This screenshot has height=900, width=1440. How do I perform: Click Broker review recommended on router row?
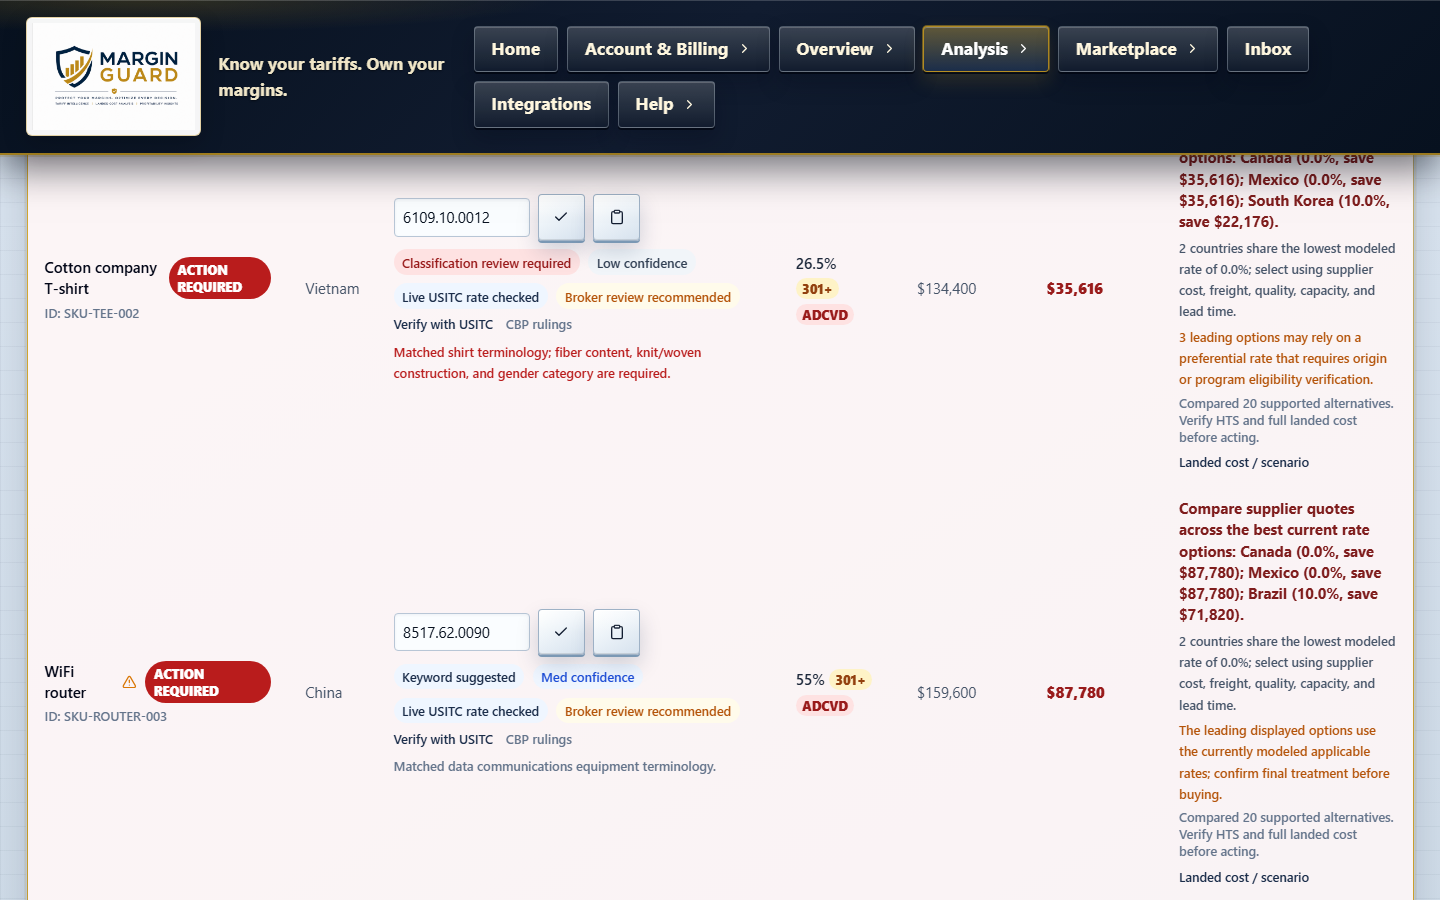click(648, 711)
